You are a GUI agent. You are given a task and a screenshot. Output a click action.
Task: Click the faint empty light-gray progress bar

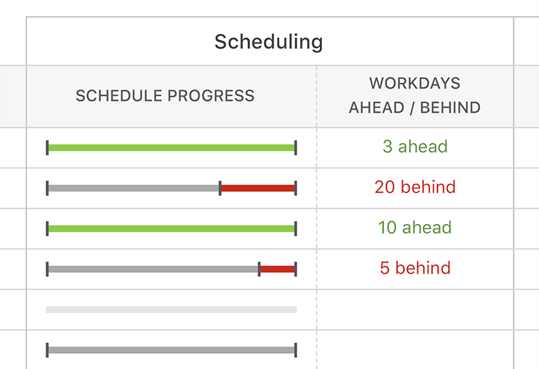click(x=171, y=310)
